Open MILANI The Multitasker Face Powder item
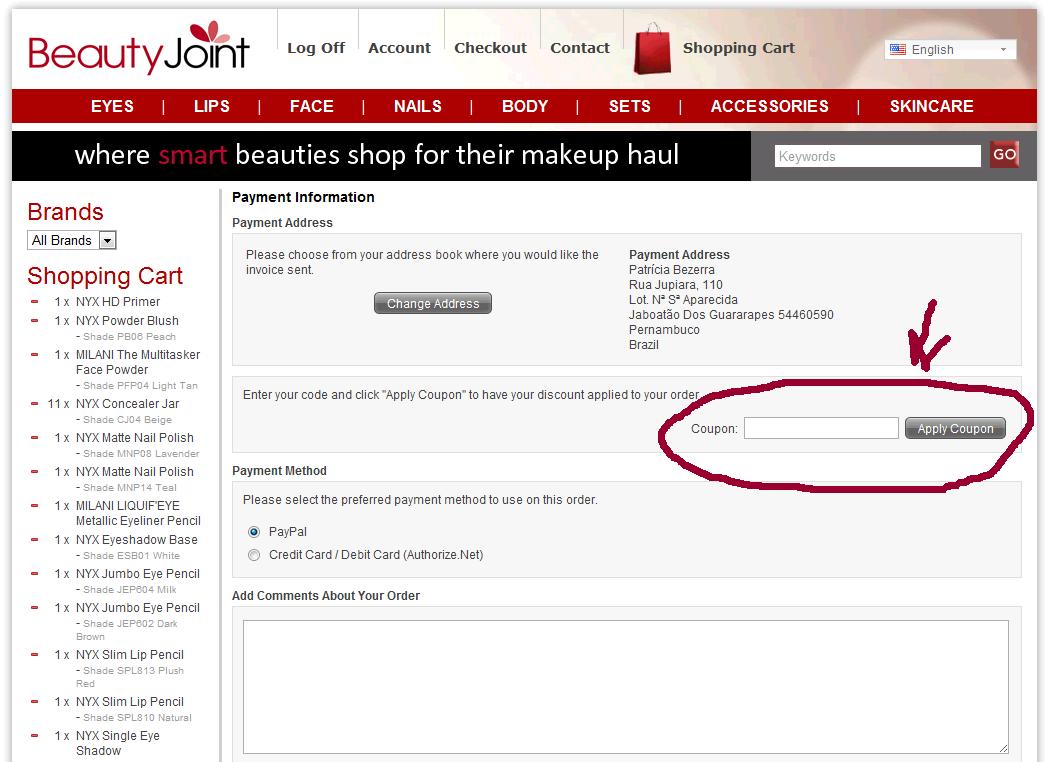This screenshot has height=762, width=1047. [x=138, y=362]
